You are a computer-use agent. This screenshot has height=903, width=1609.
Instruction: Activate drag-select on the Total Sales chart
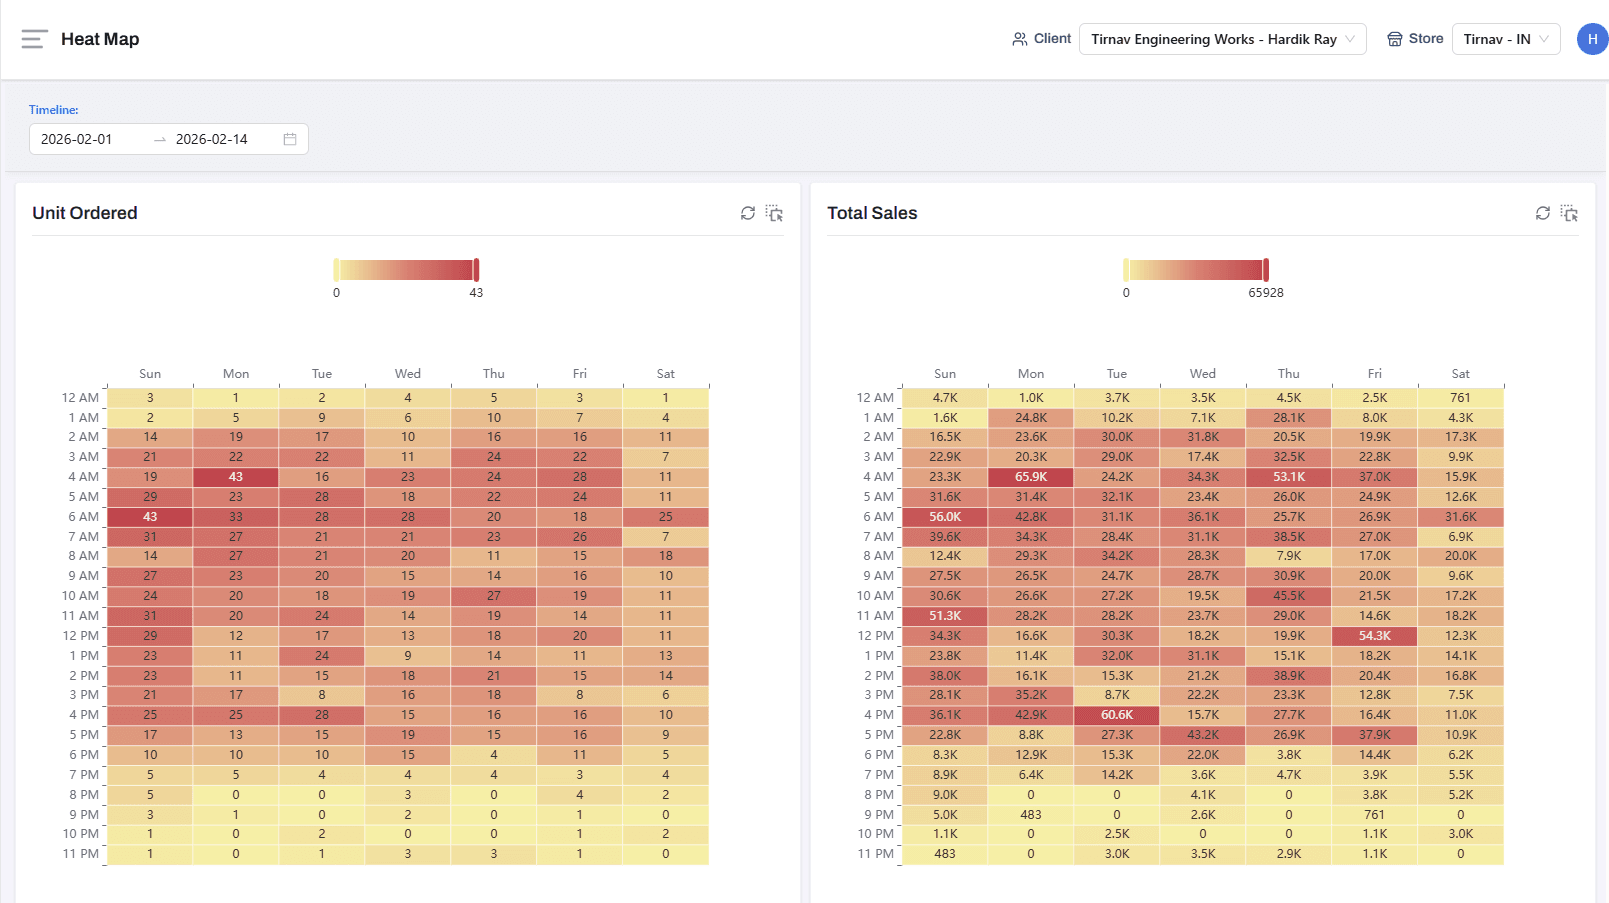pos(1570,213)
